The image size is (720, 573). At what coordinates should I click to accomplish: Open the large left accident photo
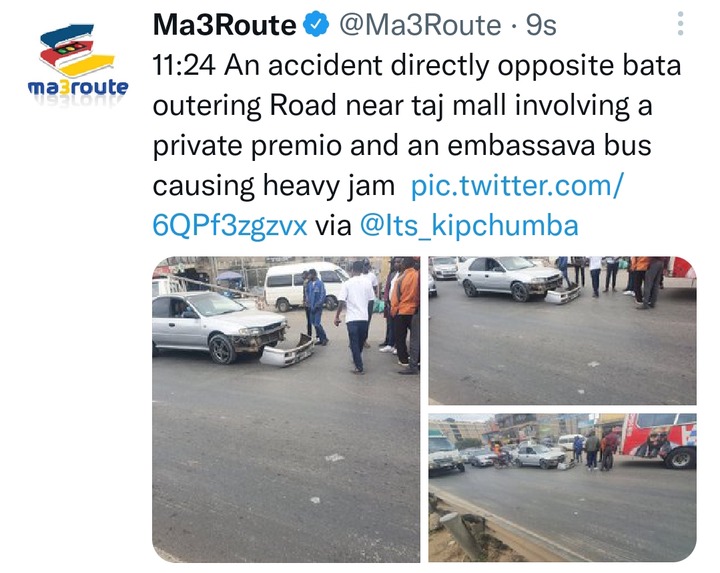point(286,409)
